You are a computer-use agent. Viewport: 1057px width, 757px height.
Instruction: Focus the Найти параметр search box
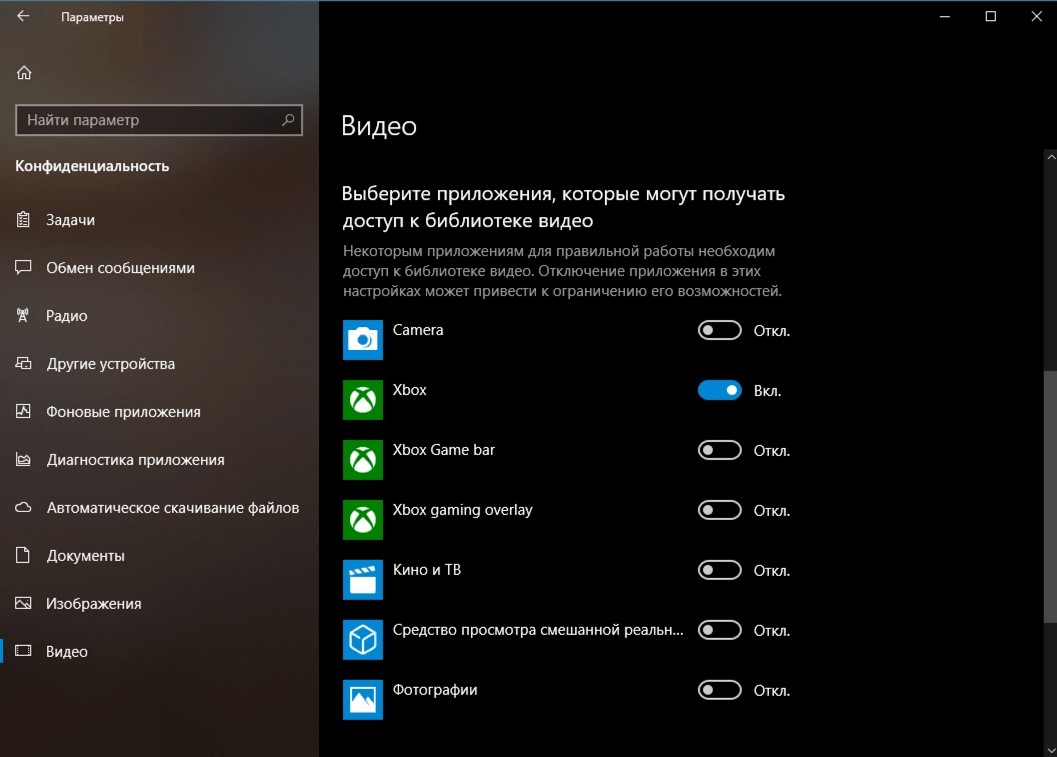[x=158, y=120]
